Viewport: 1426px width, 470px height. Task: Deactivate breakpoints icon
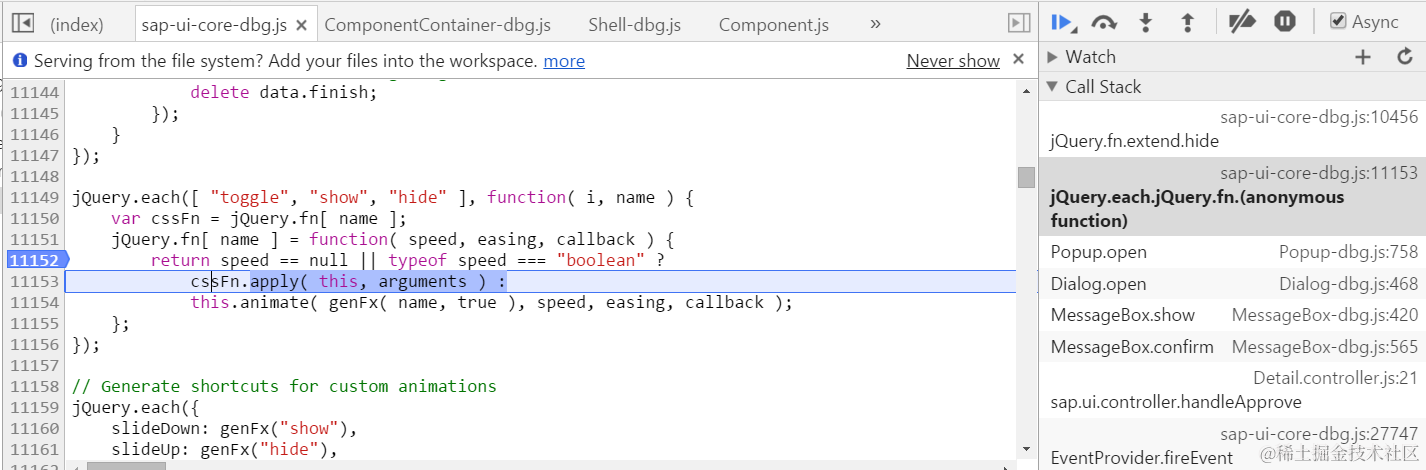tap(1242, 22)
